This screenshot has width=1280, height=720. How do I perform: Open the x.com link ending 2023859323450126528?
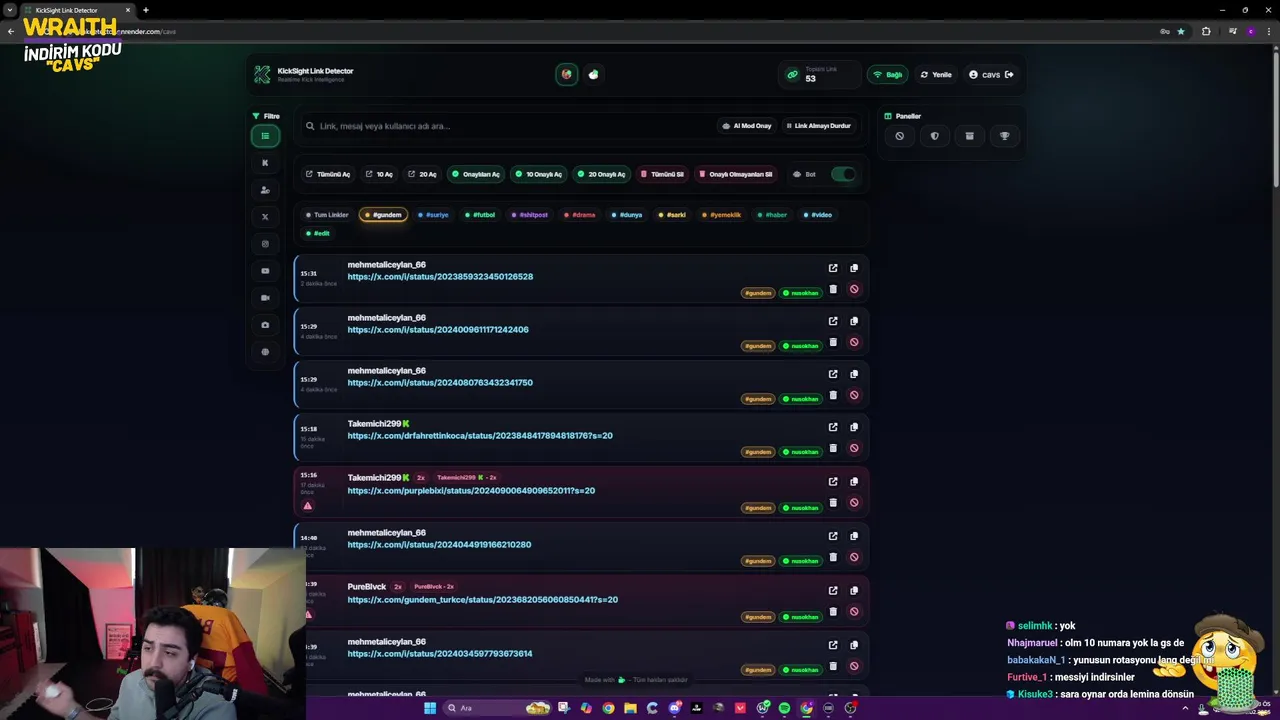pos(440,277)
